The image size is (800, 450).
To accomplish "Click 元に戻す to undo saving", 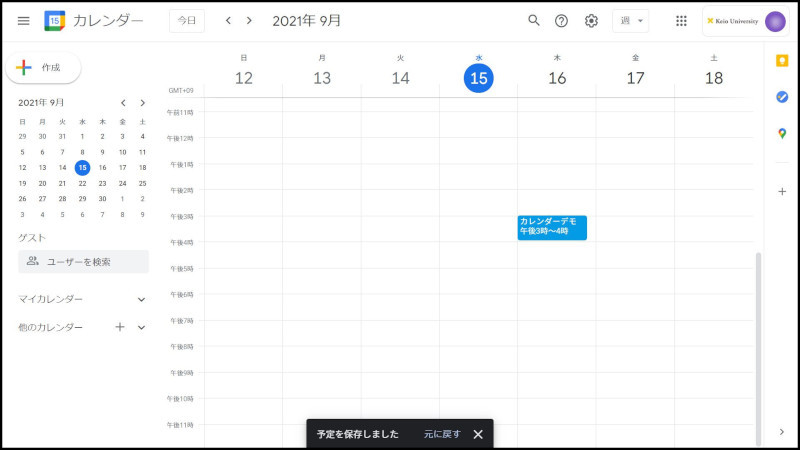I will (442, 434).
